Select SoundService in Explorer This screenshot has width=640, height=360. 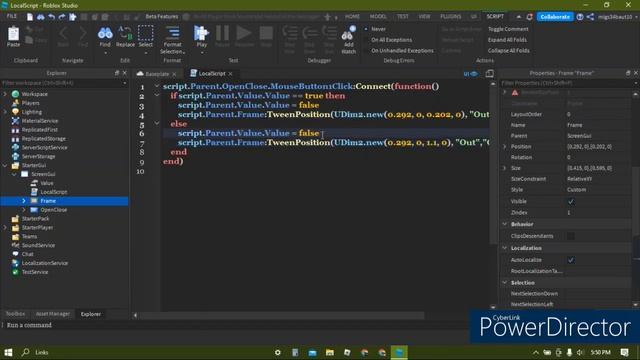(x=38, y=245)
